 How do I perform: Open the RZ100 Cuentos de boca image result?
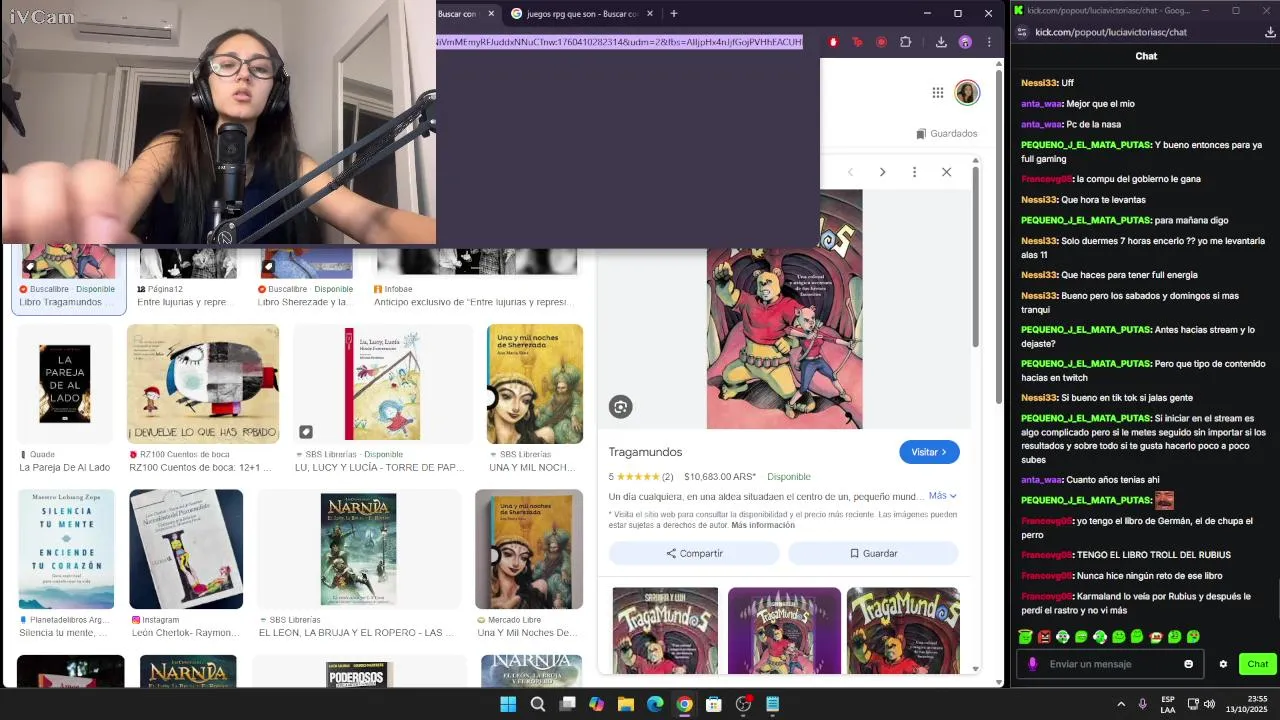202,384
